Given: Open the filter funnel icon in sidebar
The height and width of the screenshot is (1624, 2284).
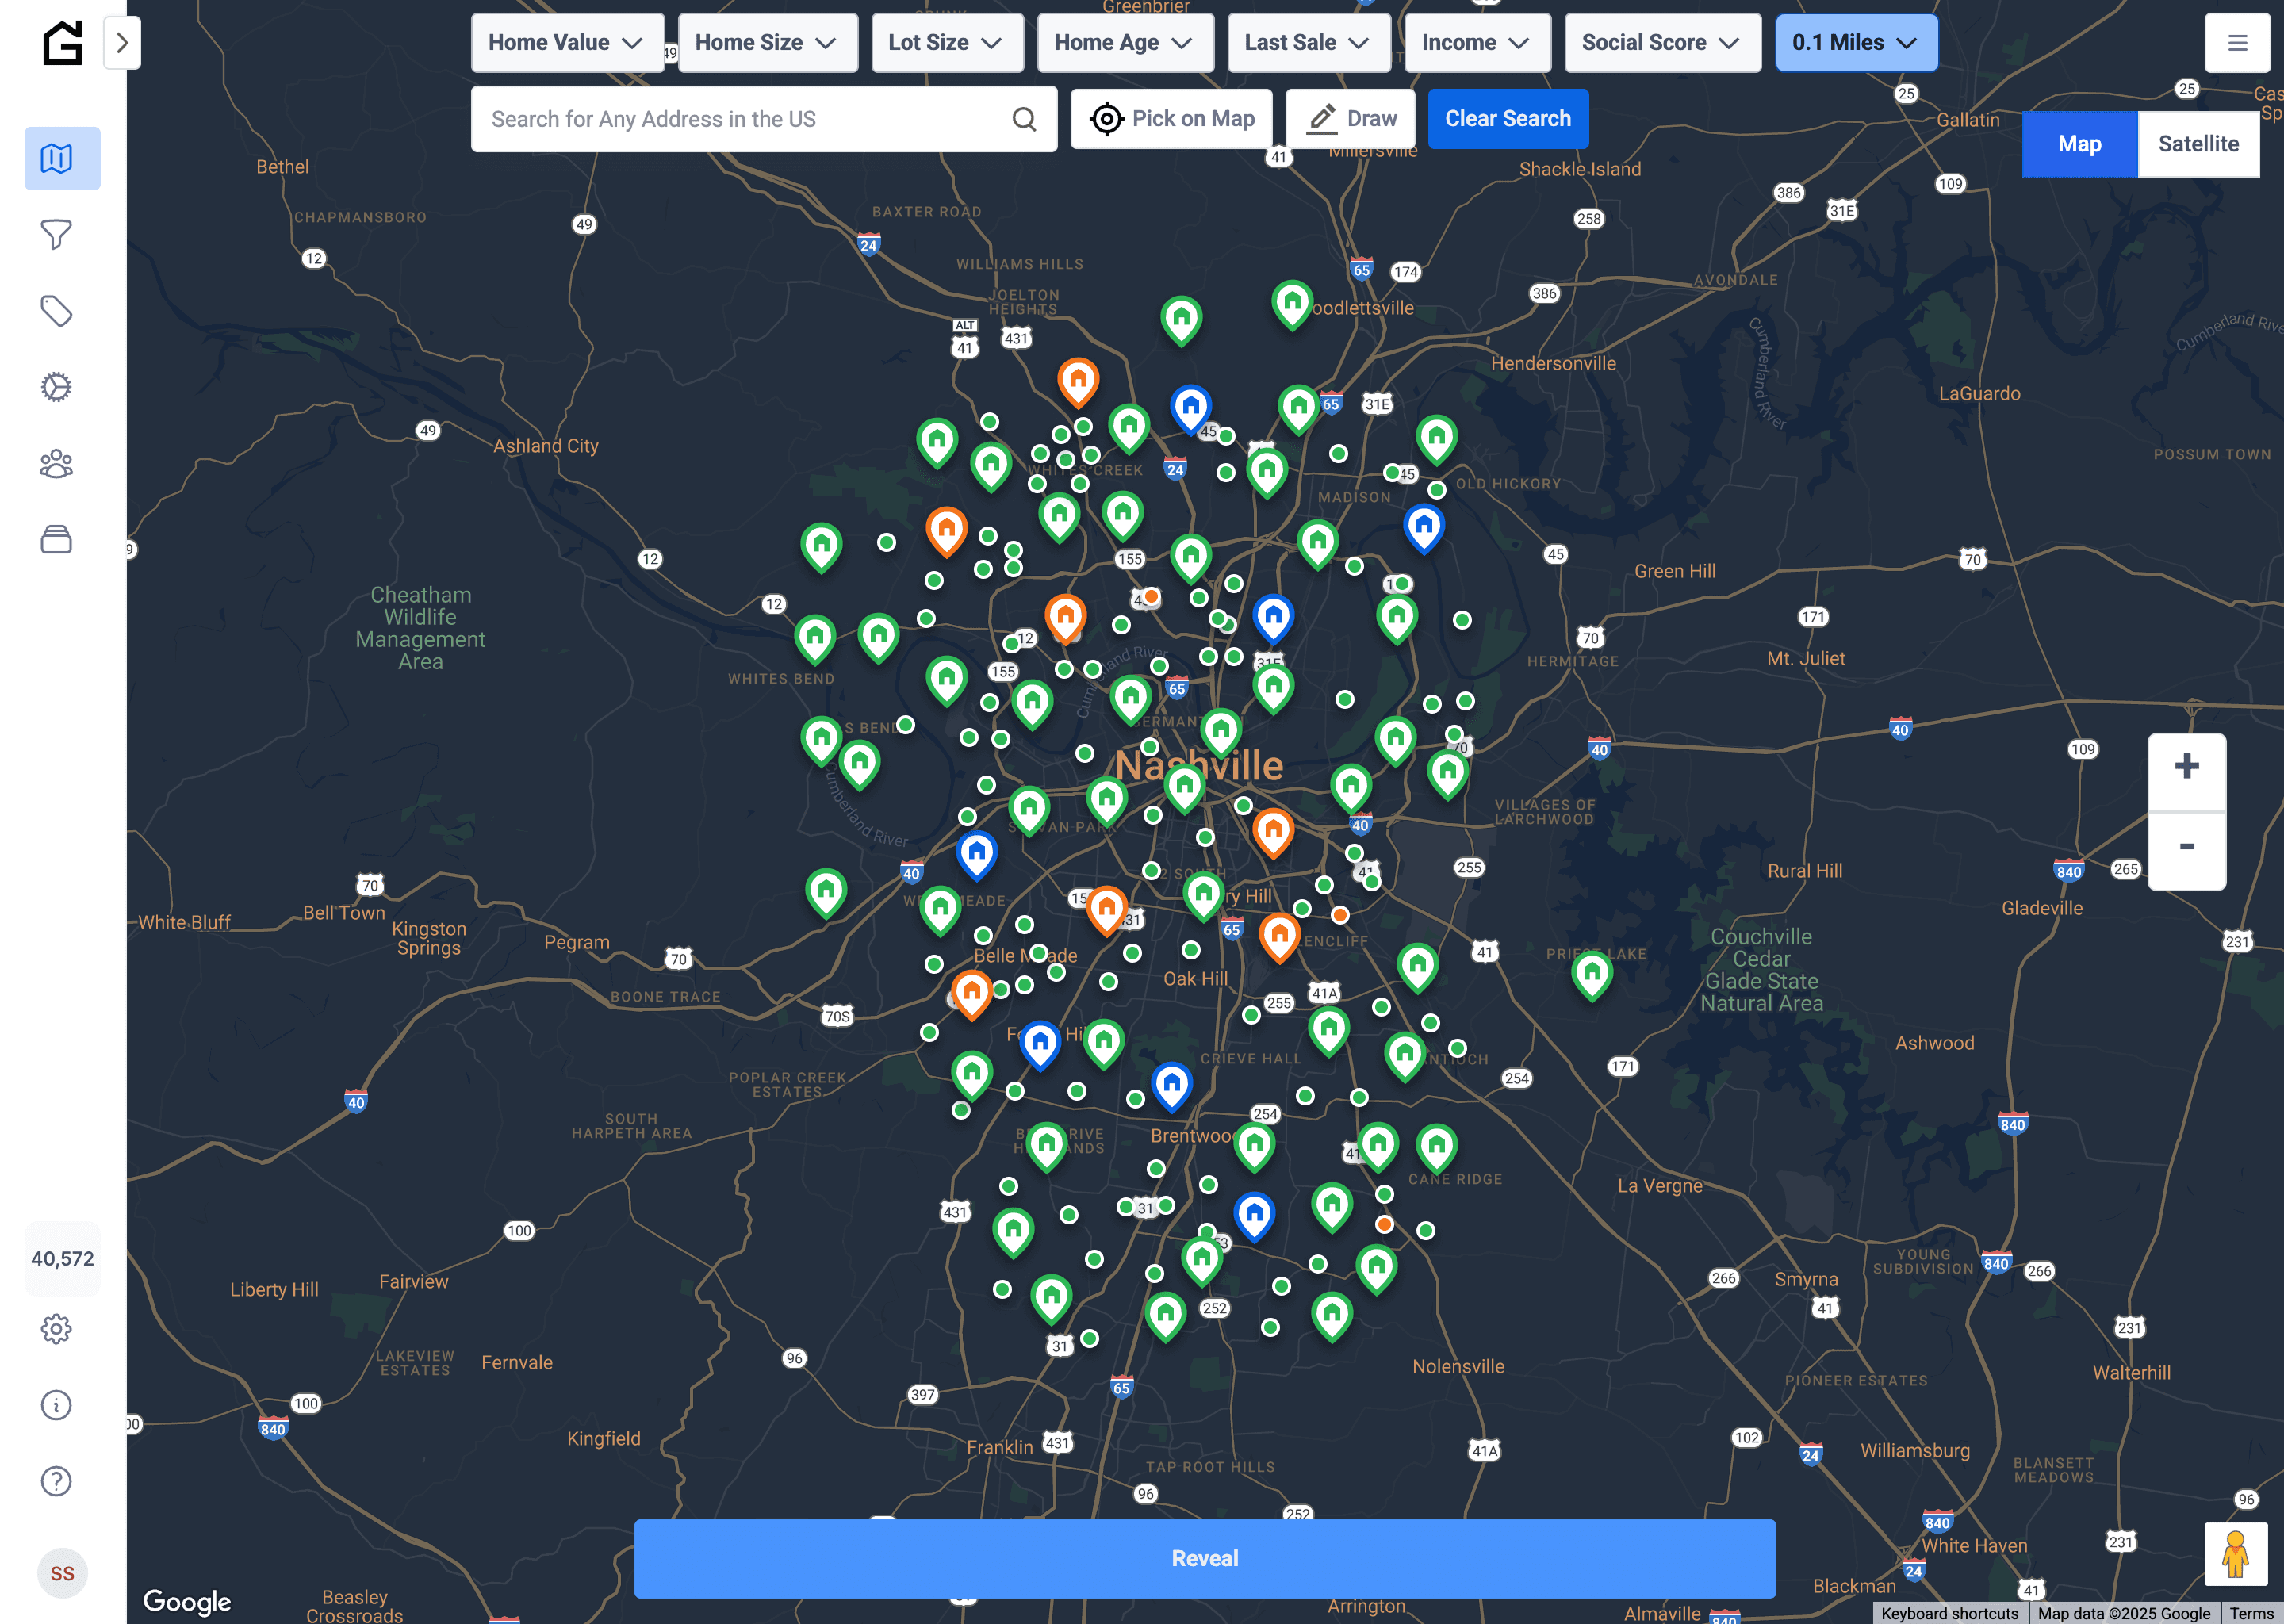Looking at the screenshot, I should [57, 234].
